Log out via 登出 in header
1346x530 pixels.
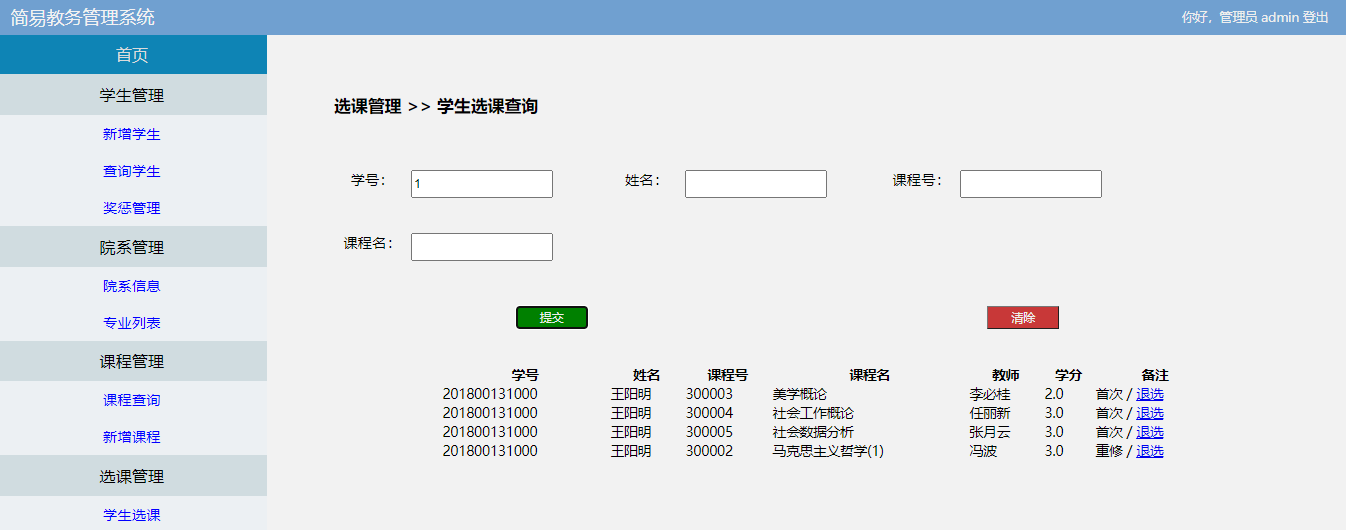(1316, 17)
